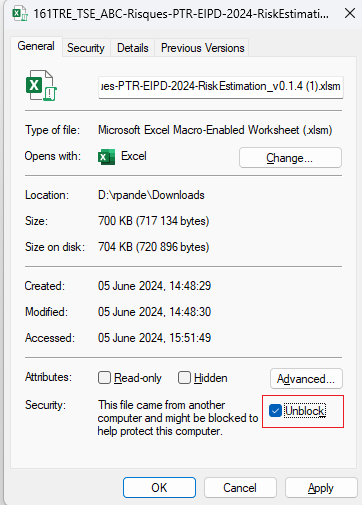Viewport: 363px width, 506px height.
Task: Click Apply to save property changes
Action: 321,488
